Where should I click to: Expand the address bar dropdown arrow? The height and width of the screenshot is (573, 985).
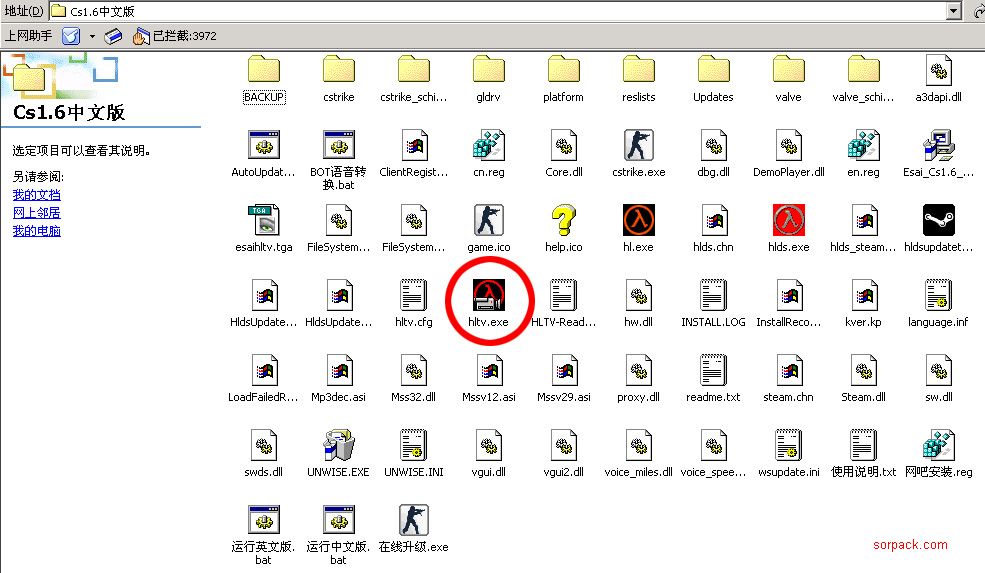[955, 11]
